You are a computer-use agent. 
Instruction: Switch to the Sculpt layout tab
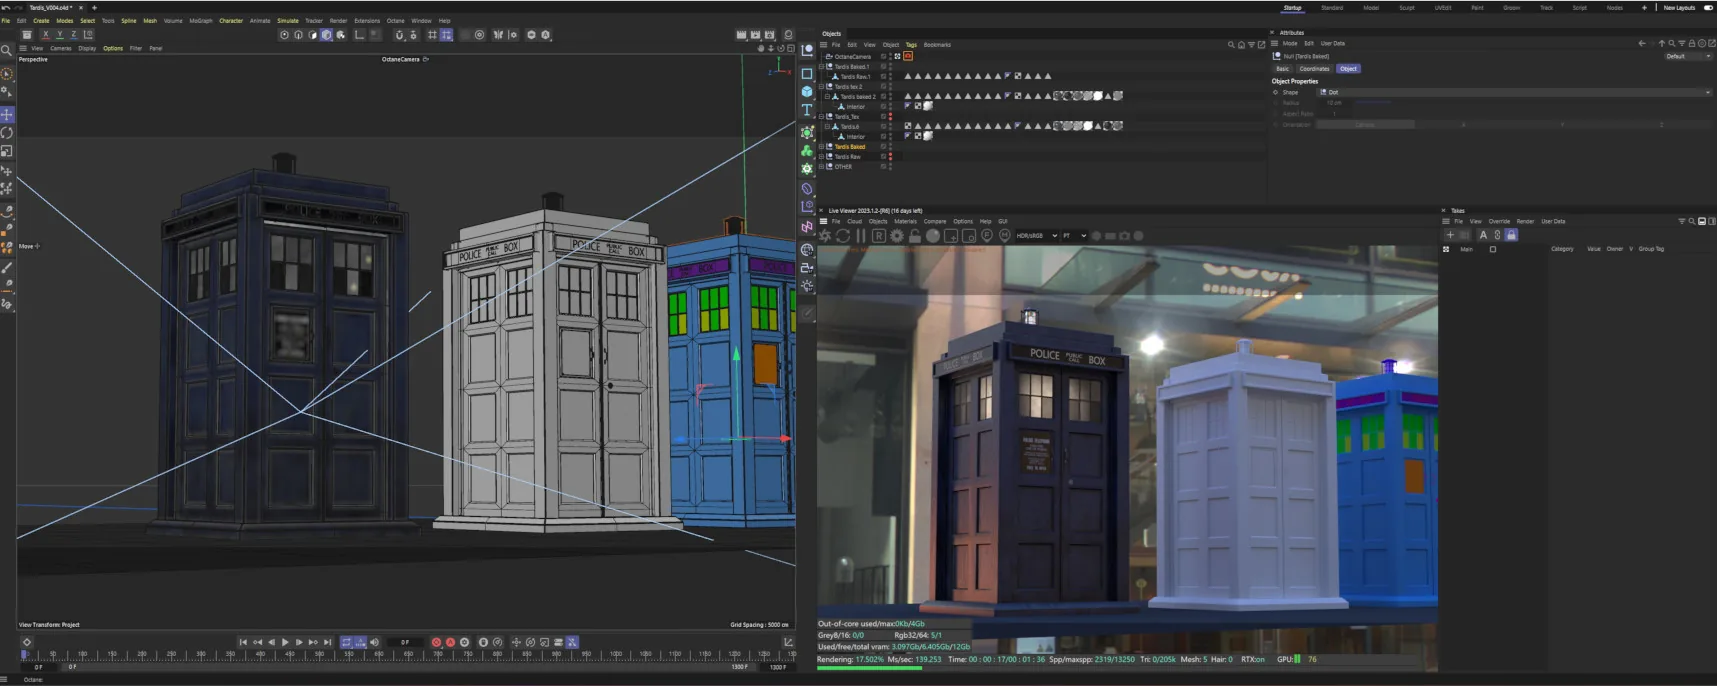tap(1407, 8)
